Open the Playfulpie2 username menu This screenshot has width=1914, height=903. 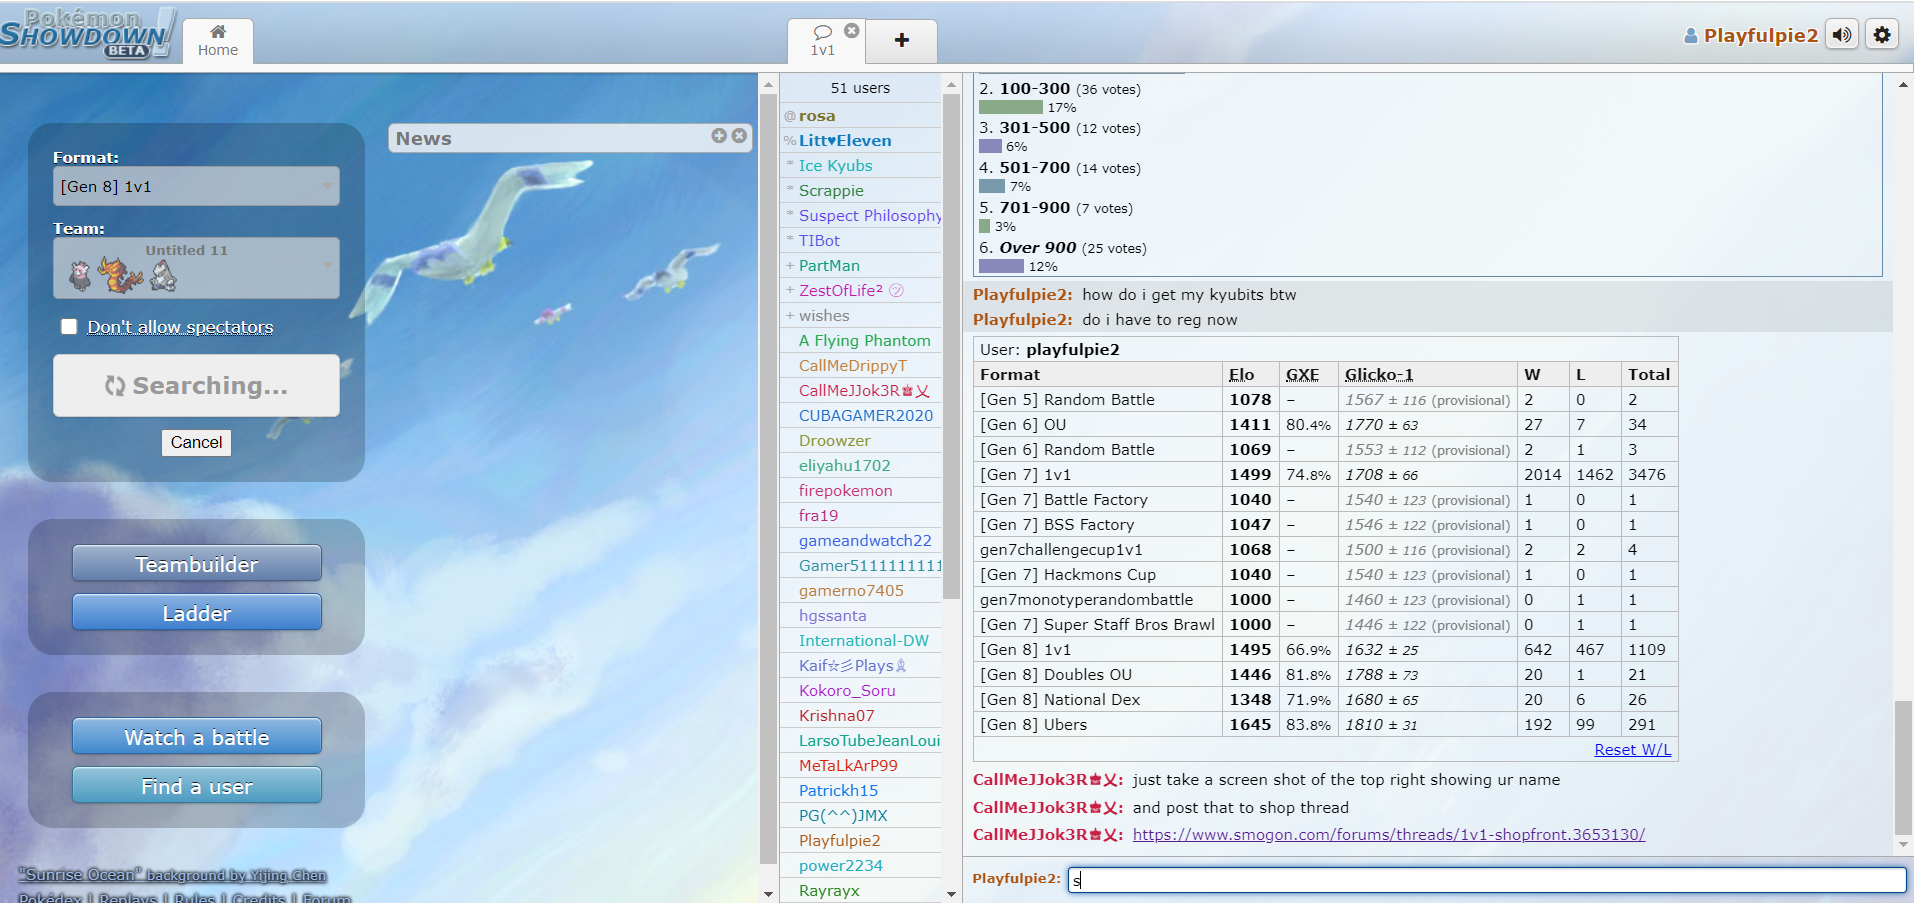(x=1750, y=35)
